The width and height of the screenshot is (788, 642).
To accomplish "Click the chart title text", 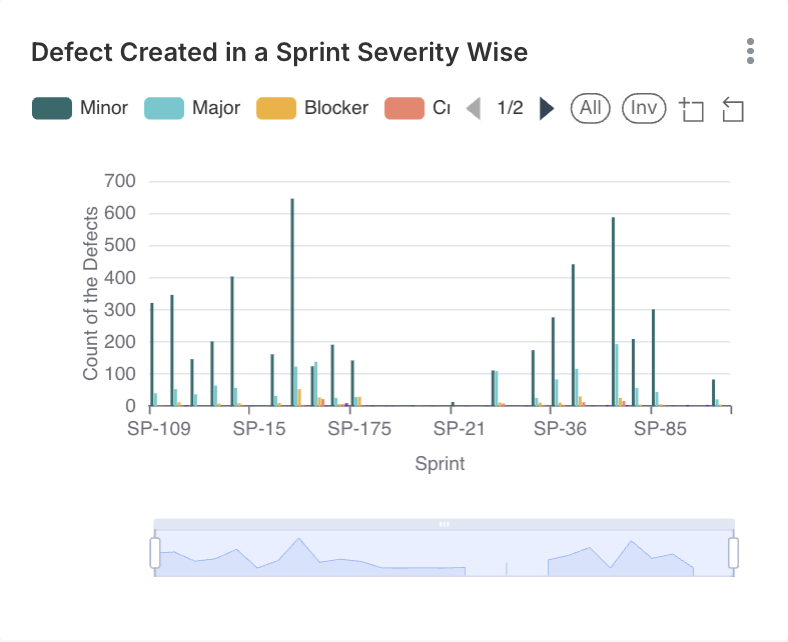I will pyautogui.click(x=279, y=52).
